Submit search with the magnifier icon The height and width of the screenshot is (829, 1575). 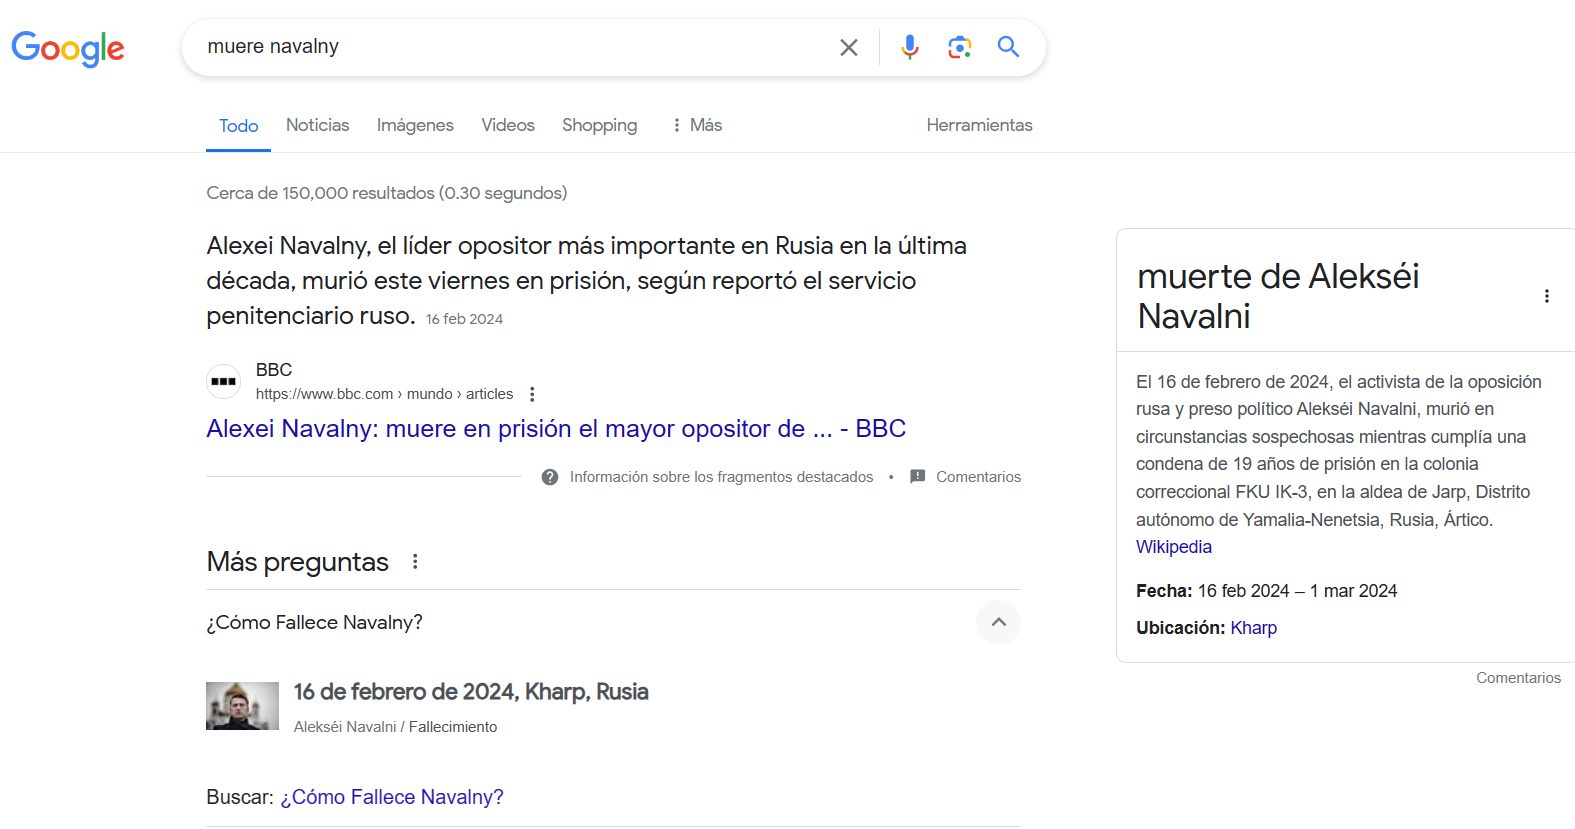point(1009,47)
